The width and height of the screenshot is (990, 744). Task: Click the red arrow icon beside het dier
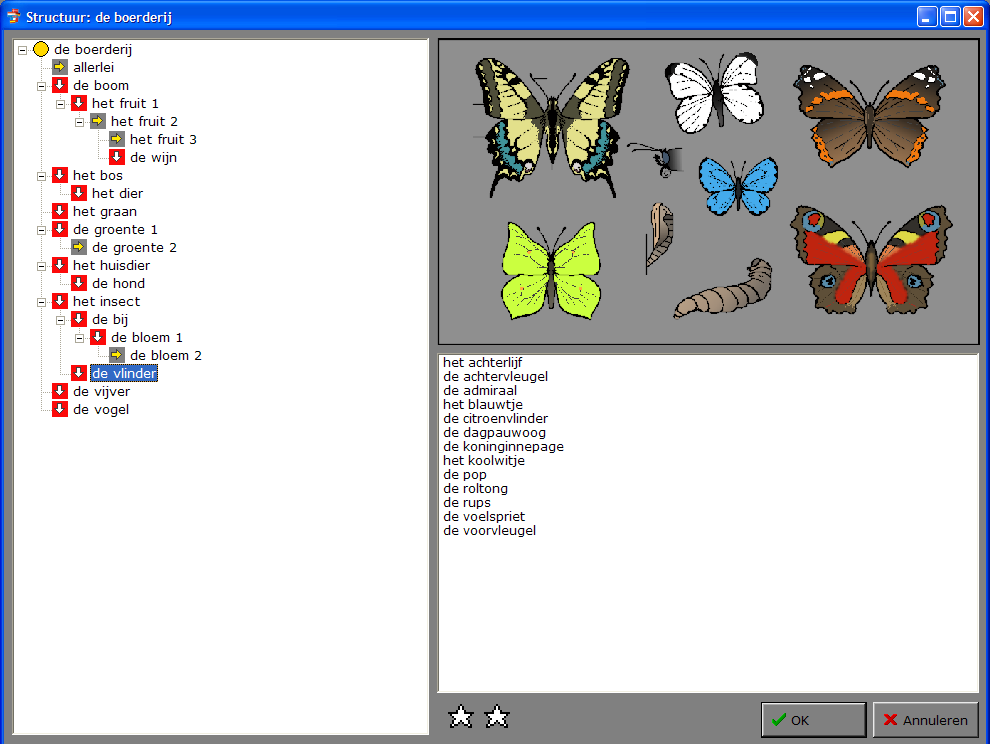(79, 193)
